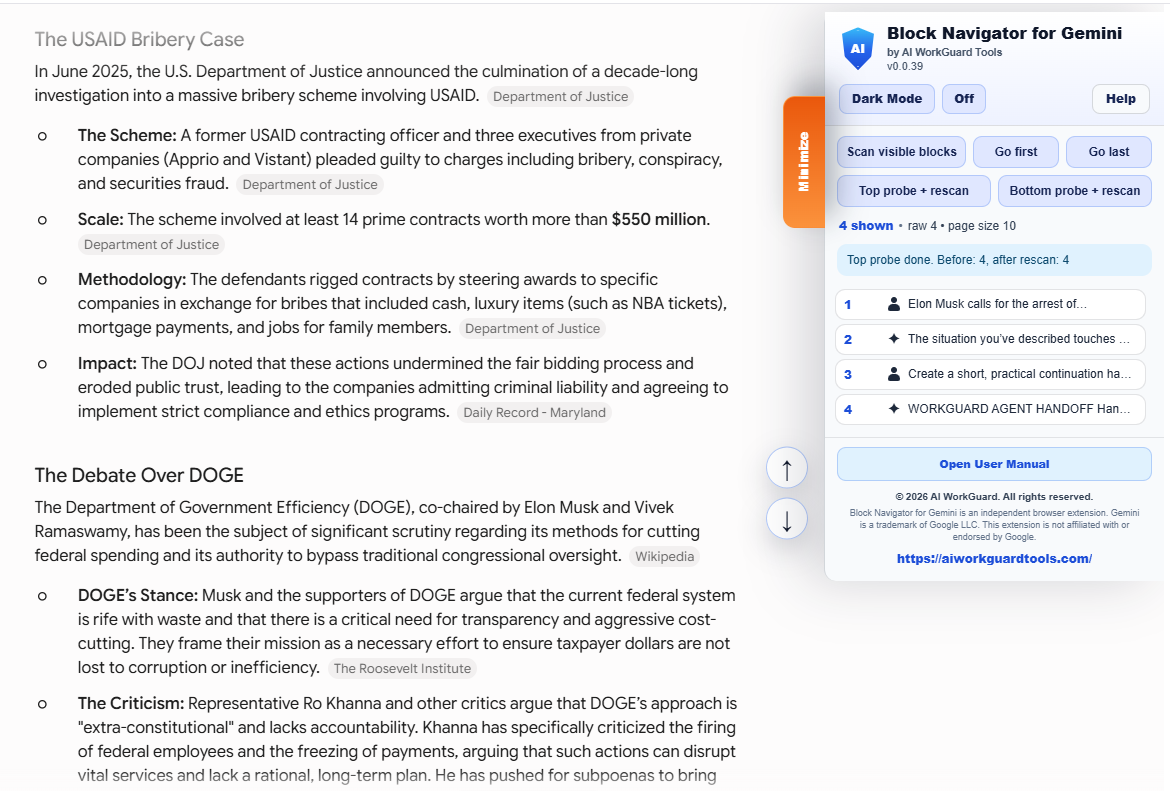Click 'Methodology:' bold label
Image resolution: width=1170 pixels, height=791 pixels.
click(x=132, y=279)
